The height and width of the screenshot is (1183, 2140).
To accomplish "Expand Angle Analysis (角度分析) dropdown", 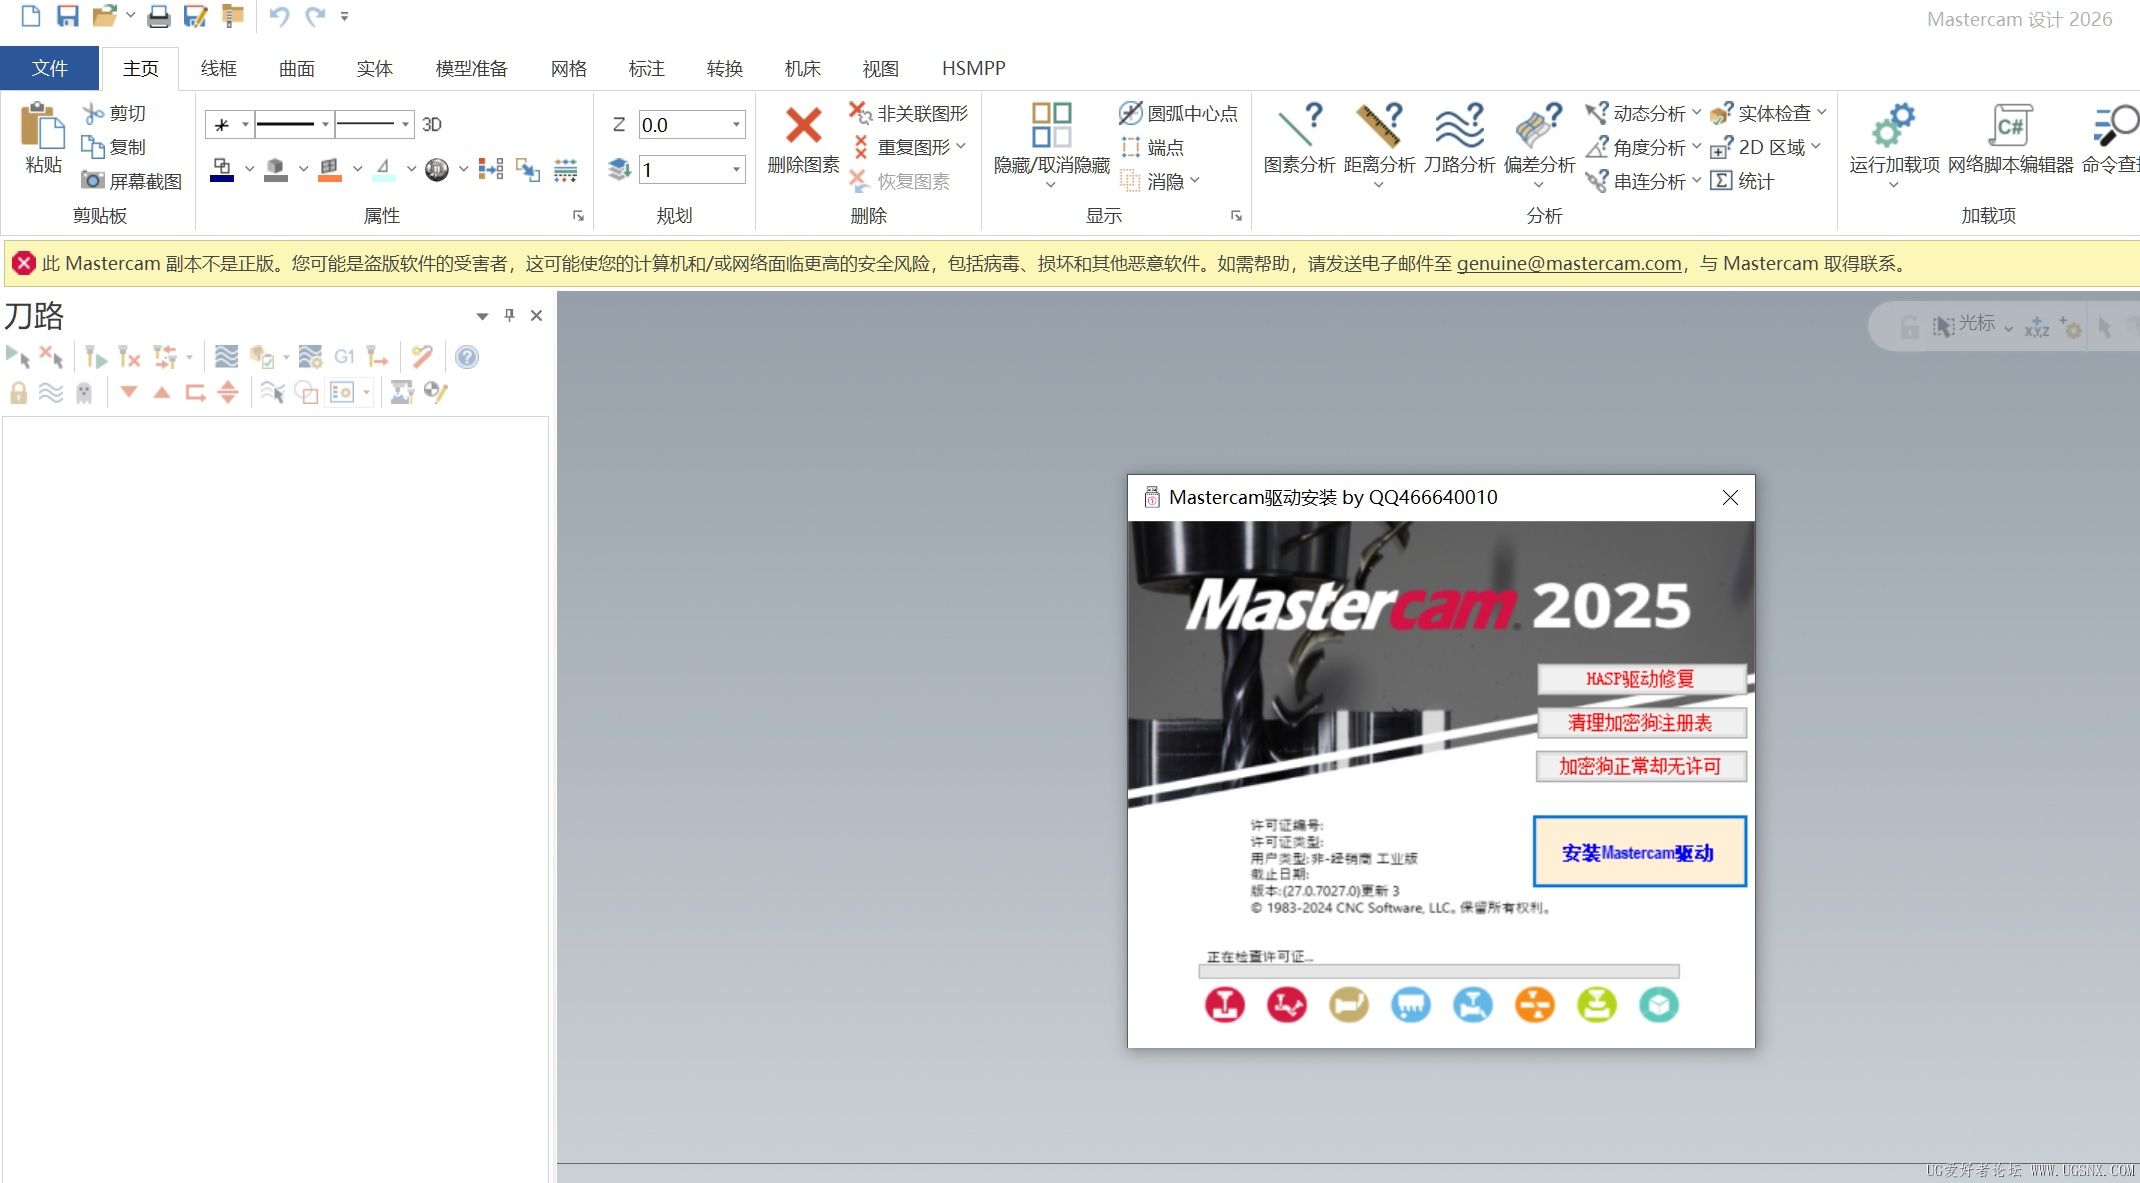I will click(1696, 146).
